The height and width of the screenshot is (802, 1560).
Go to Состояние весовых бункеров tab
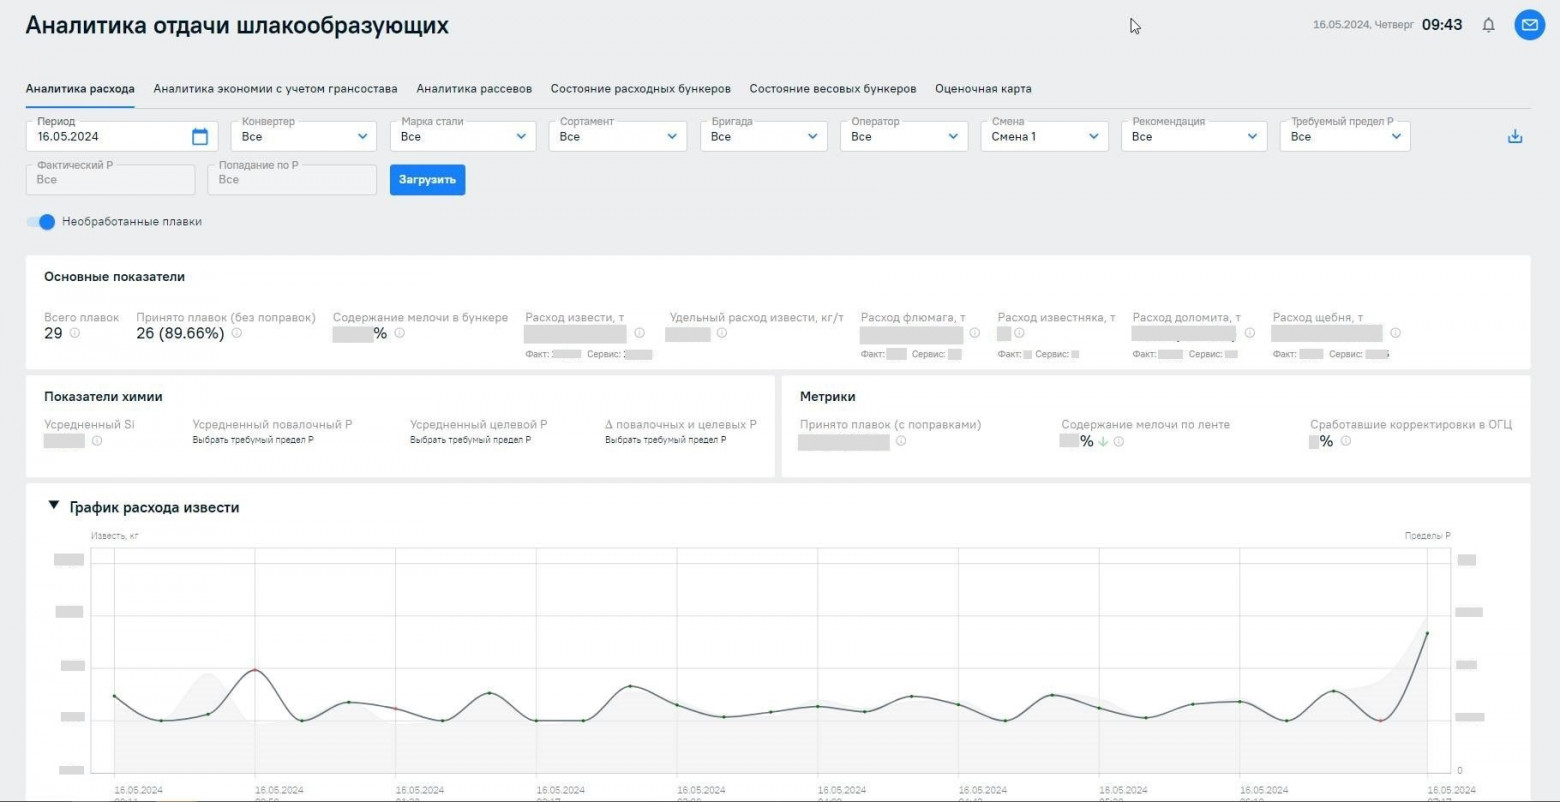[x=832, y=89]
